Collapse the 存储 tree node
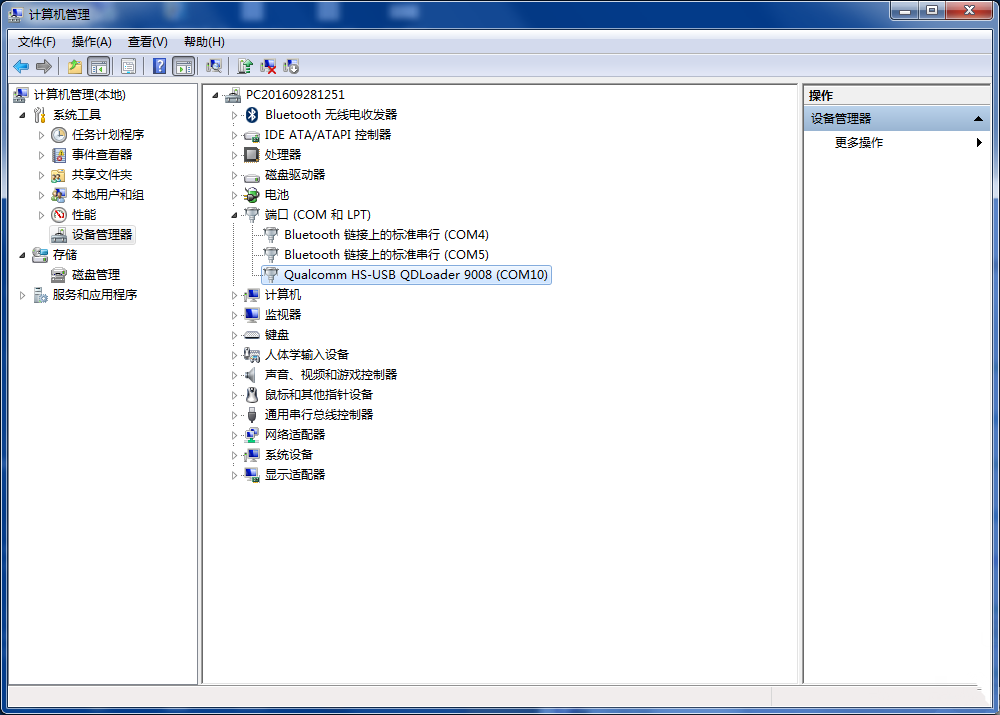The height and width of the screenshot is (715, 1000). pos(22,255)
